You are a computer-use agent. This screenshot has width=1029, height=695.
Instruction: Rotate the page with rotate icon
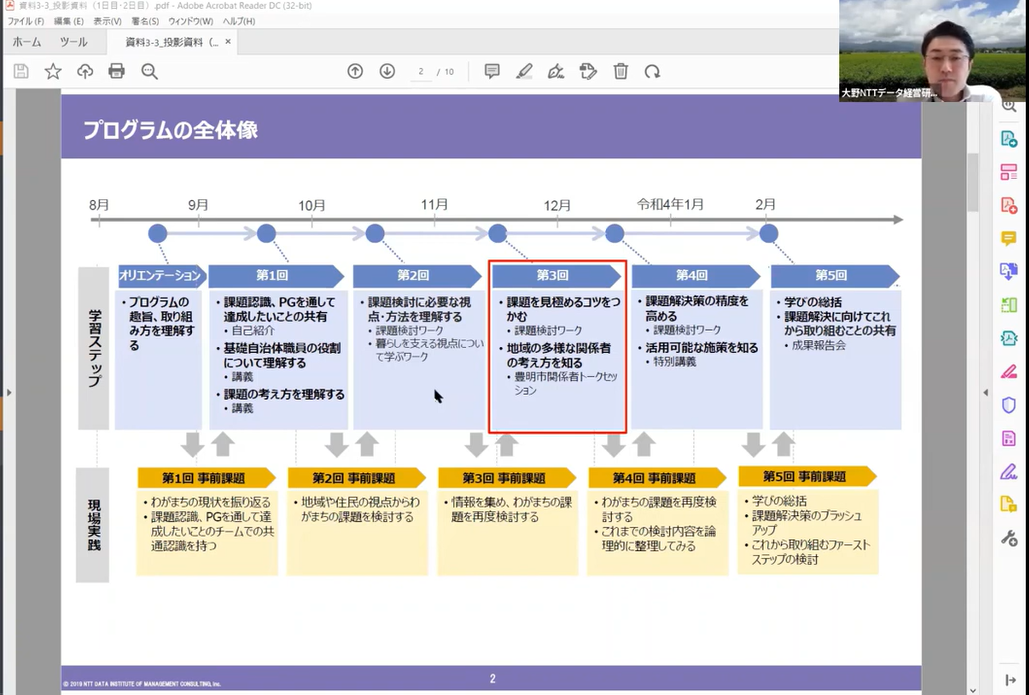tap(652, 71)
